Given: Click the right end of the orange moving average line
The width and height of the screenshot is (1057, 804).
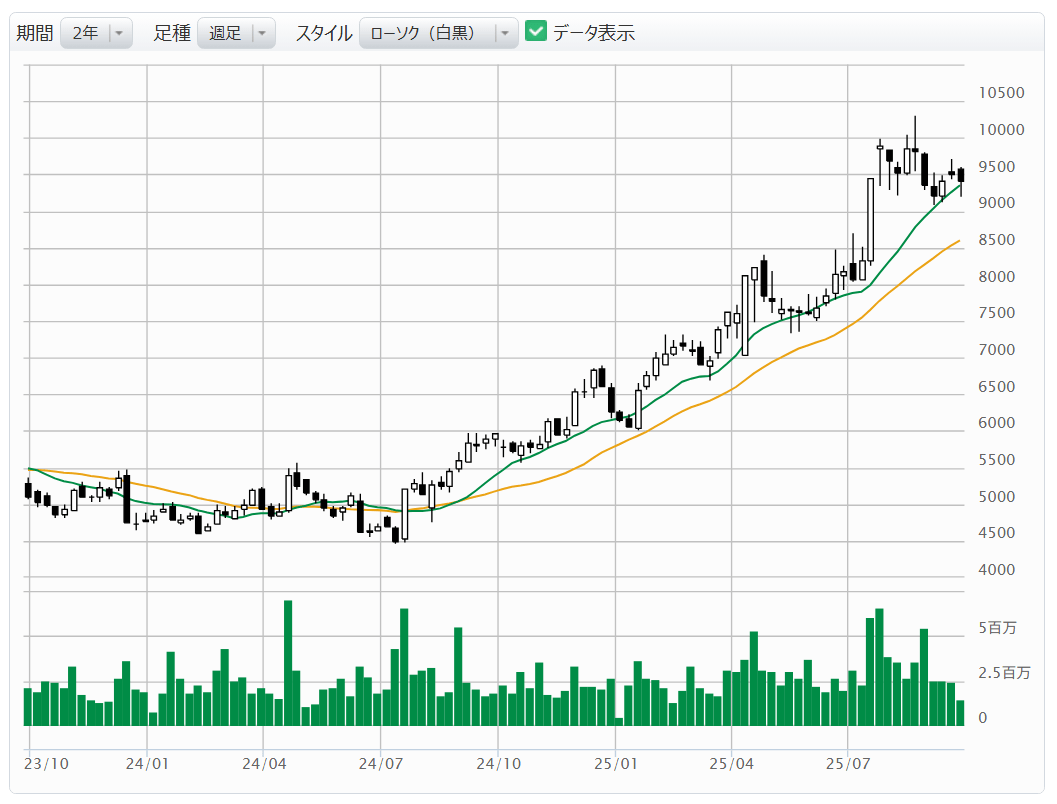Looking at the screenshot, I should [x=958, y=241].
